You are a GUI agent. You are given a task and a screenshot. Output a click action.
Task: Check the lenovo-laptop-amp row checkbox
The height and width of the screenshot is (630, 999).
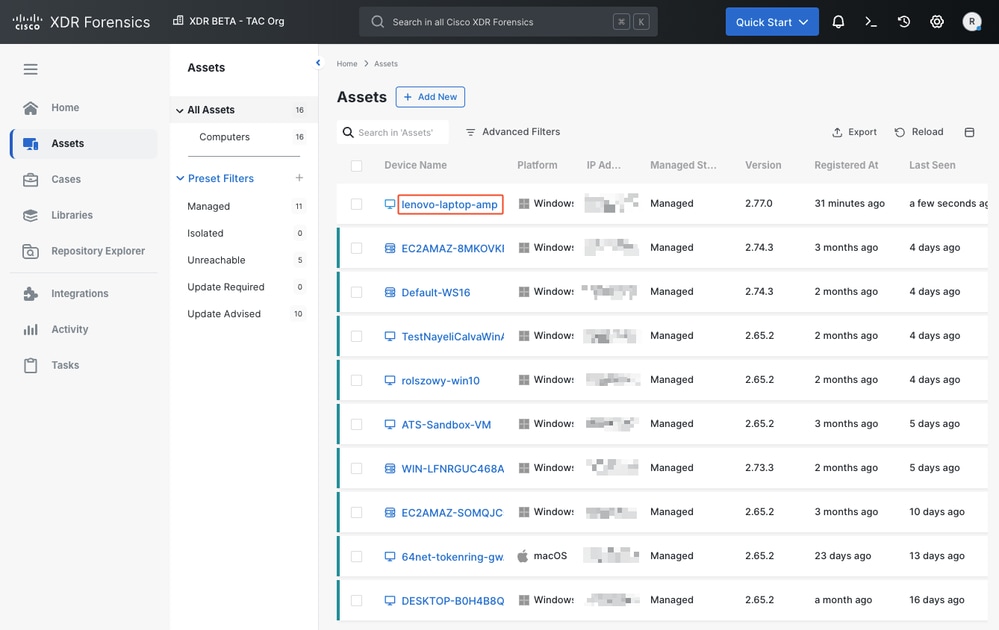click(x=356, y=204)
